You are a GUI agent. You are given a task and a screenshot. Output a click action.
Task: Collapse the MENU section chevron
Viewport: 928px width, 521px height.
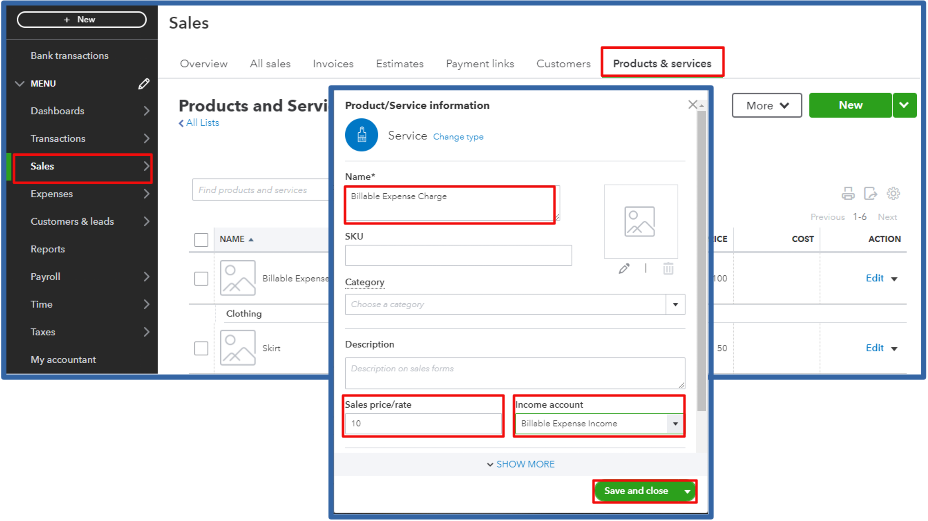20,84
